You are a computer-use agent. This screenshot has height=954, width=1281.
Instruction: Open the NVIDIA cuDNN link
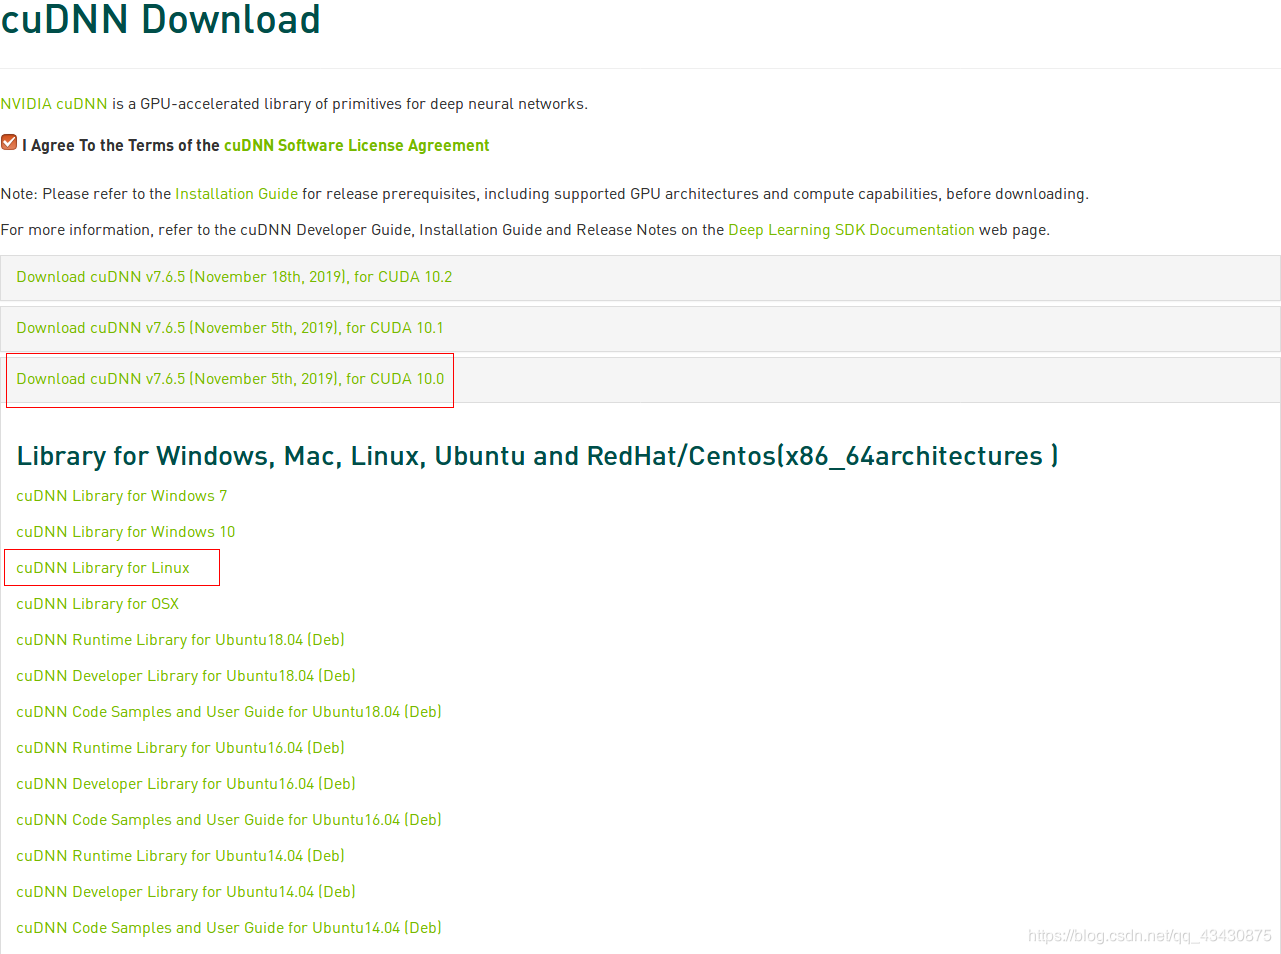(54, 104)
